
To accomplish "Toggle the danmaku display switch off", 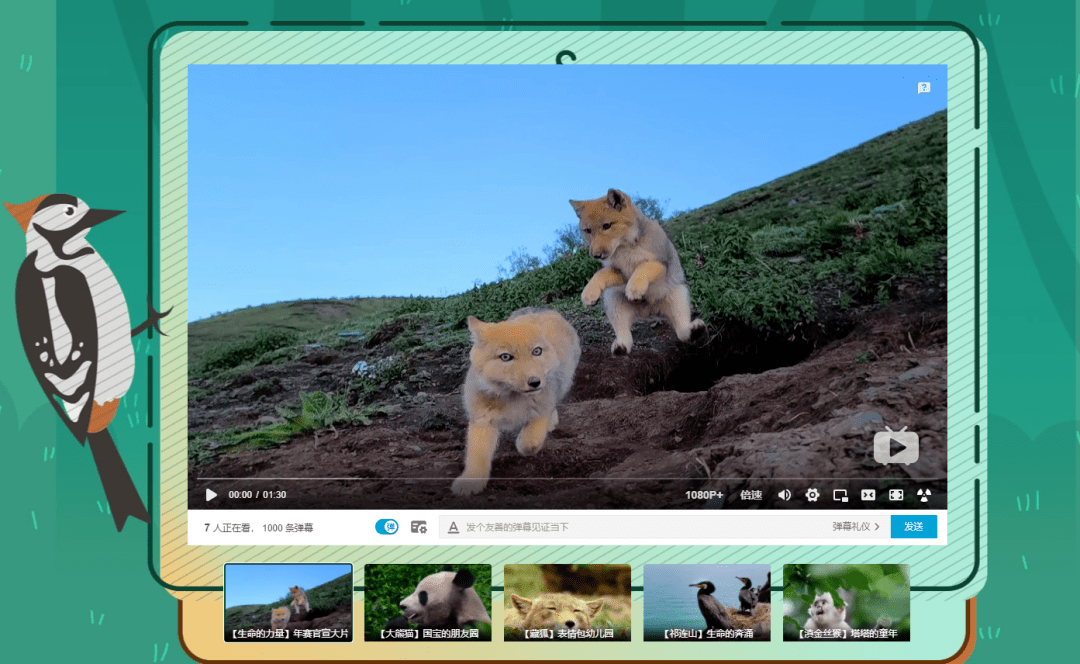I will coord(386,527).
